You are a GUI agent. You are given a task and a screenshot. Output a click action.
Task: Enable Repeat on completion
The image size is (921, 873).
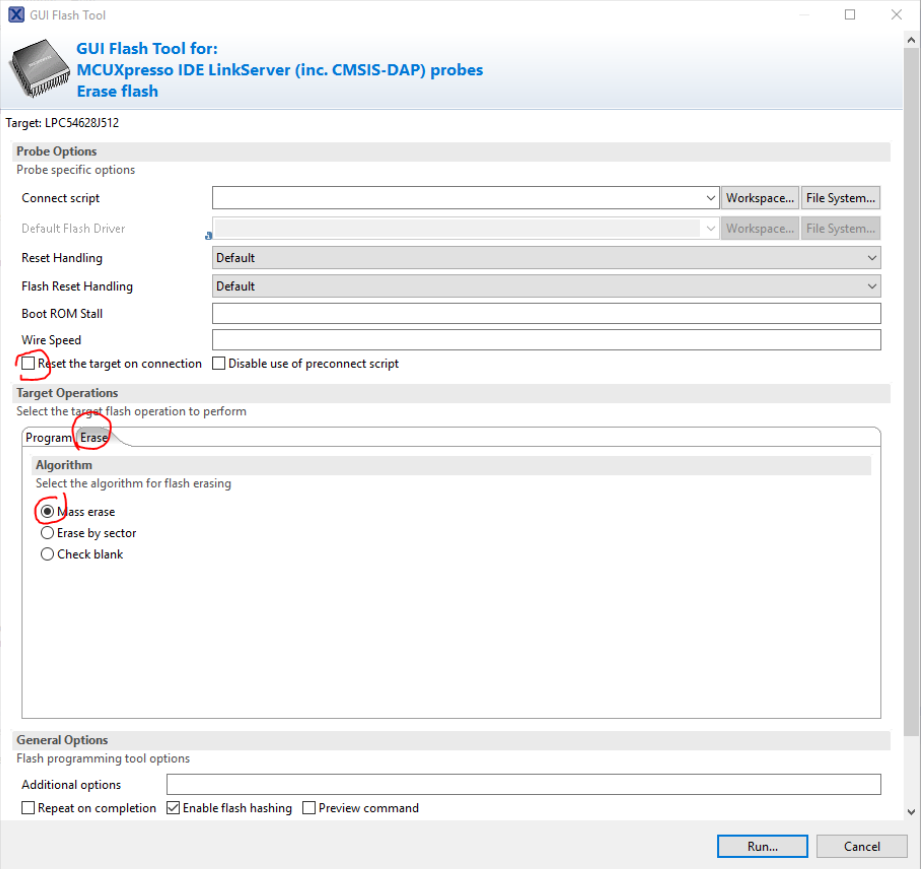click(27, 808)
